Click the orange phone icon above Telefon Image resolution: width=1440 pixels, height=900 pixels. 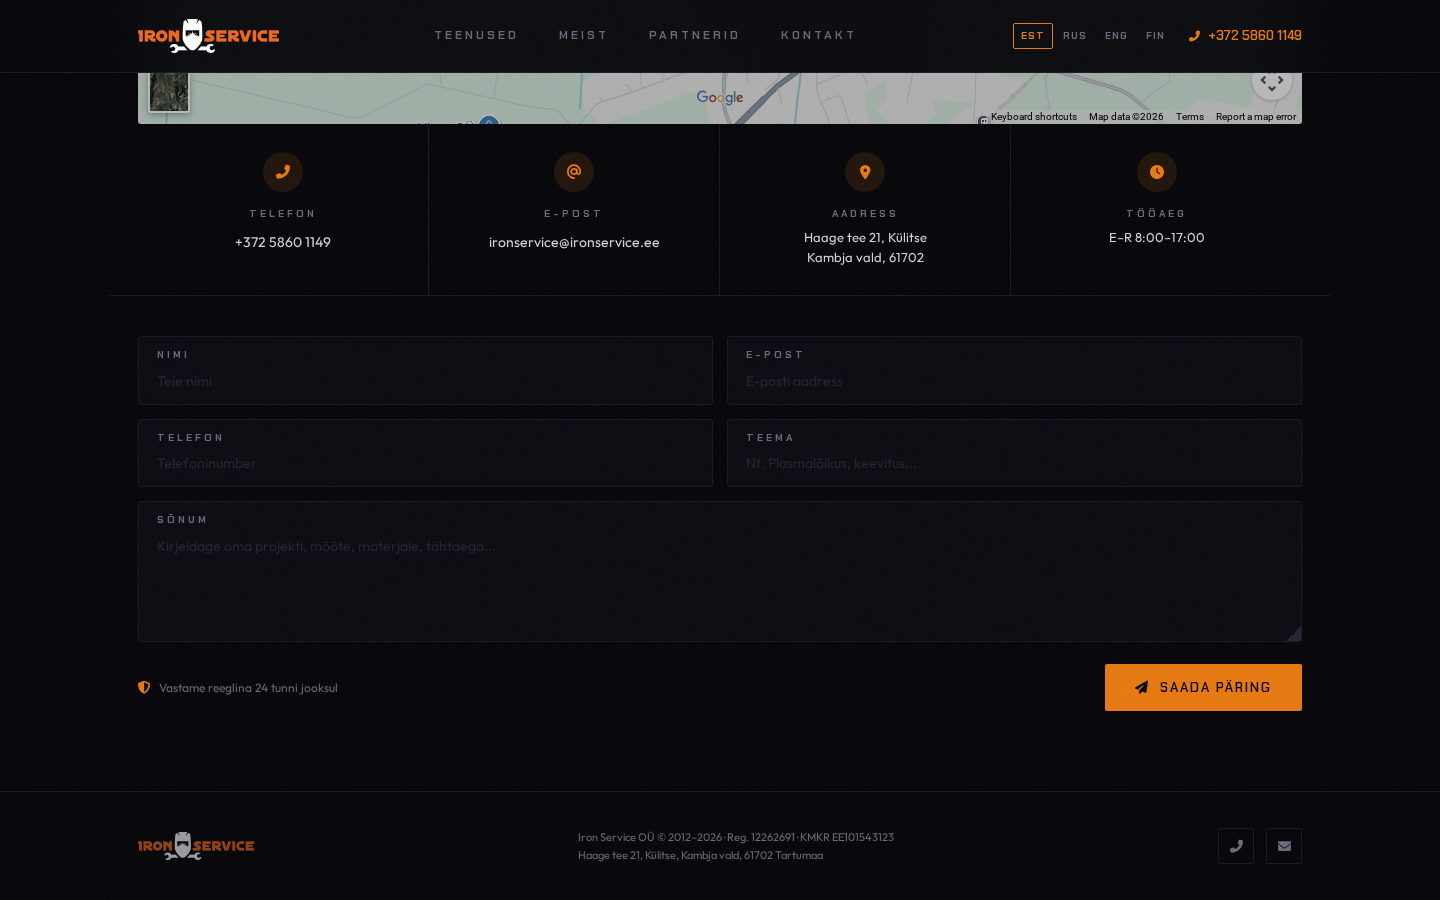[x=283, y=172]
